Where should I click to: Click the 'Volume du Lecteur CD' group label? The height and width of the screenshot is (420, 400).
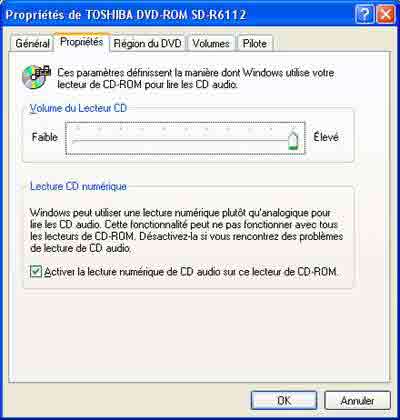coord(78,108)
